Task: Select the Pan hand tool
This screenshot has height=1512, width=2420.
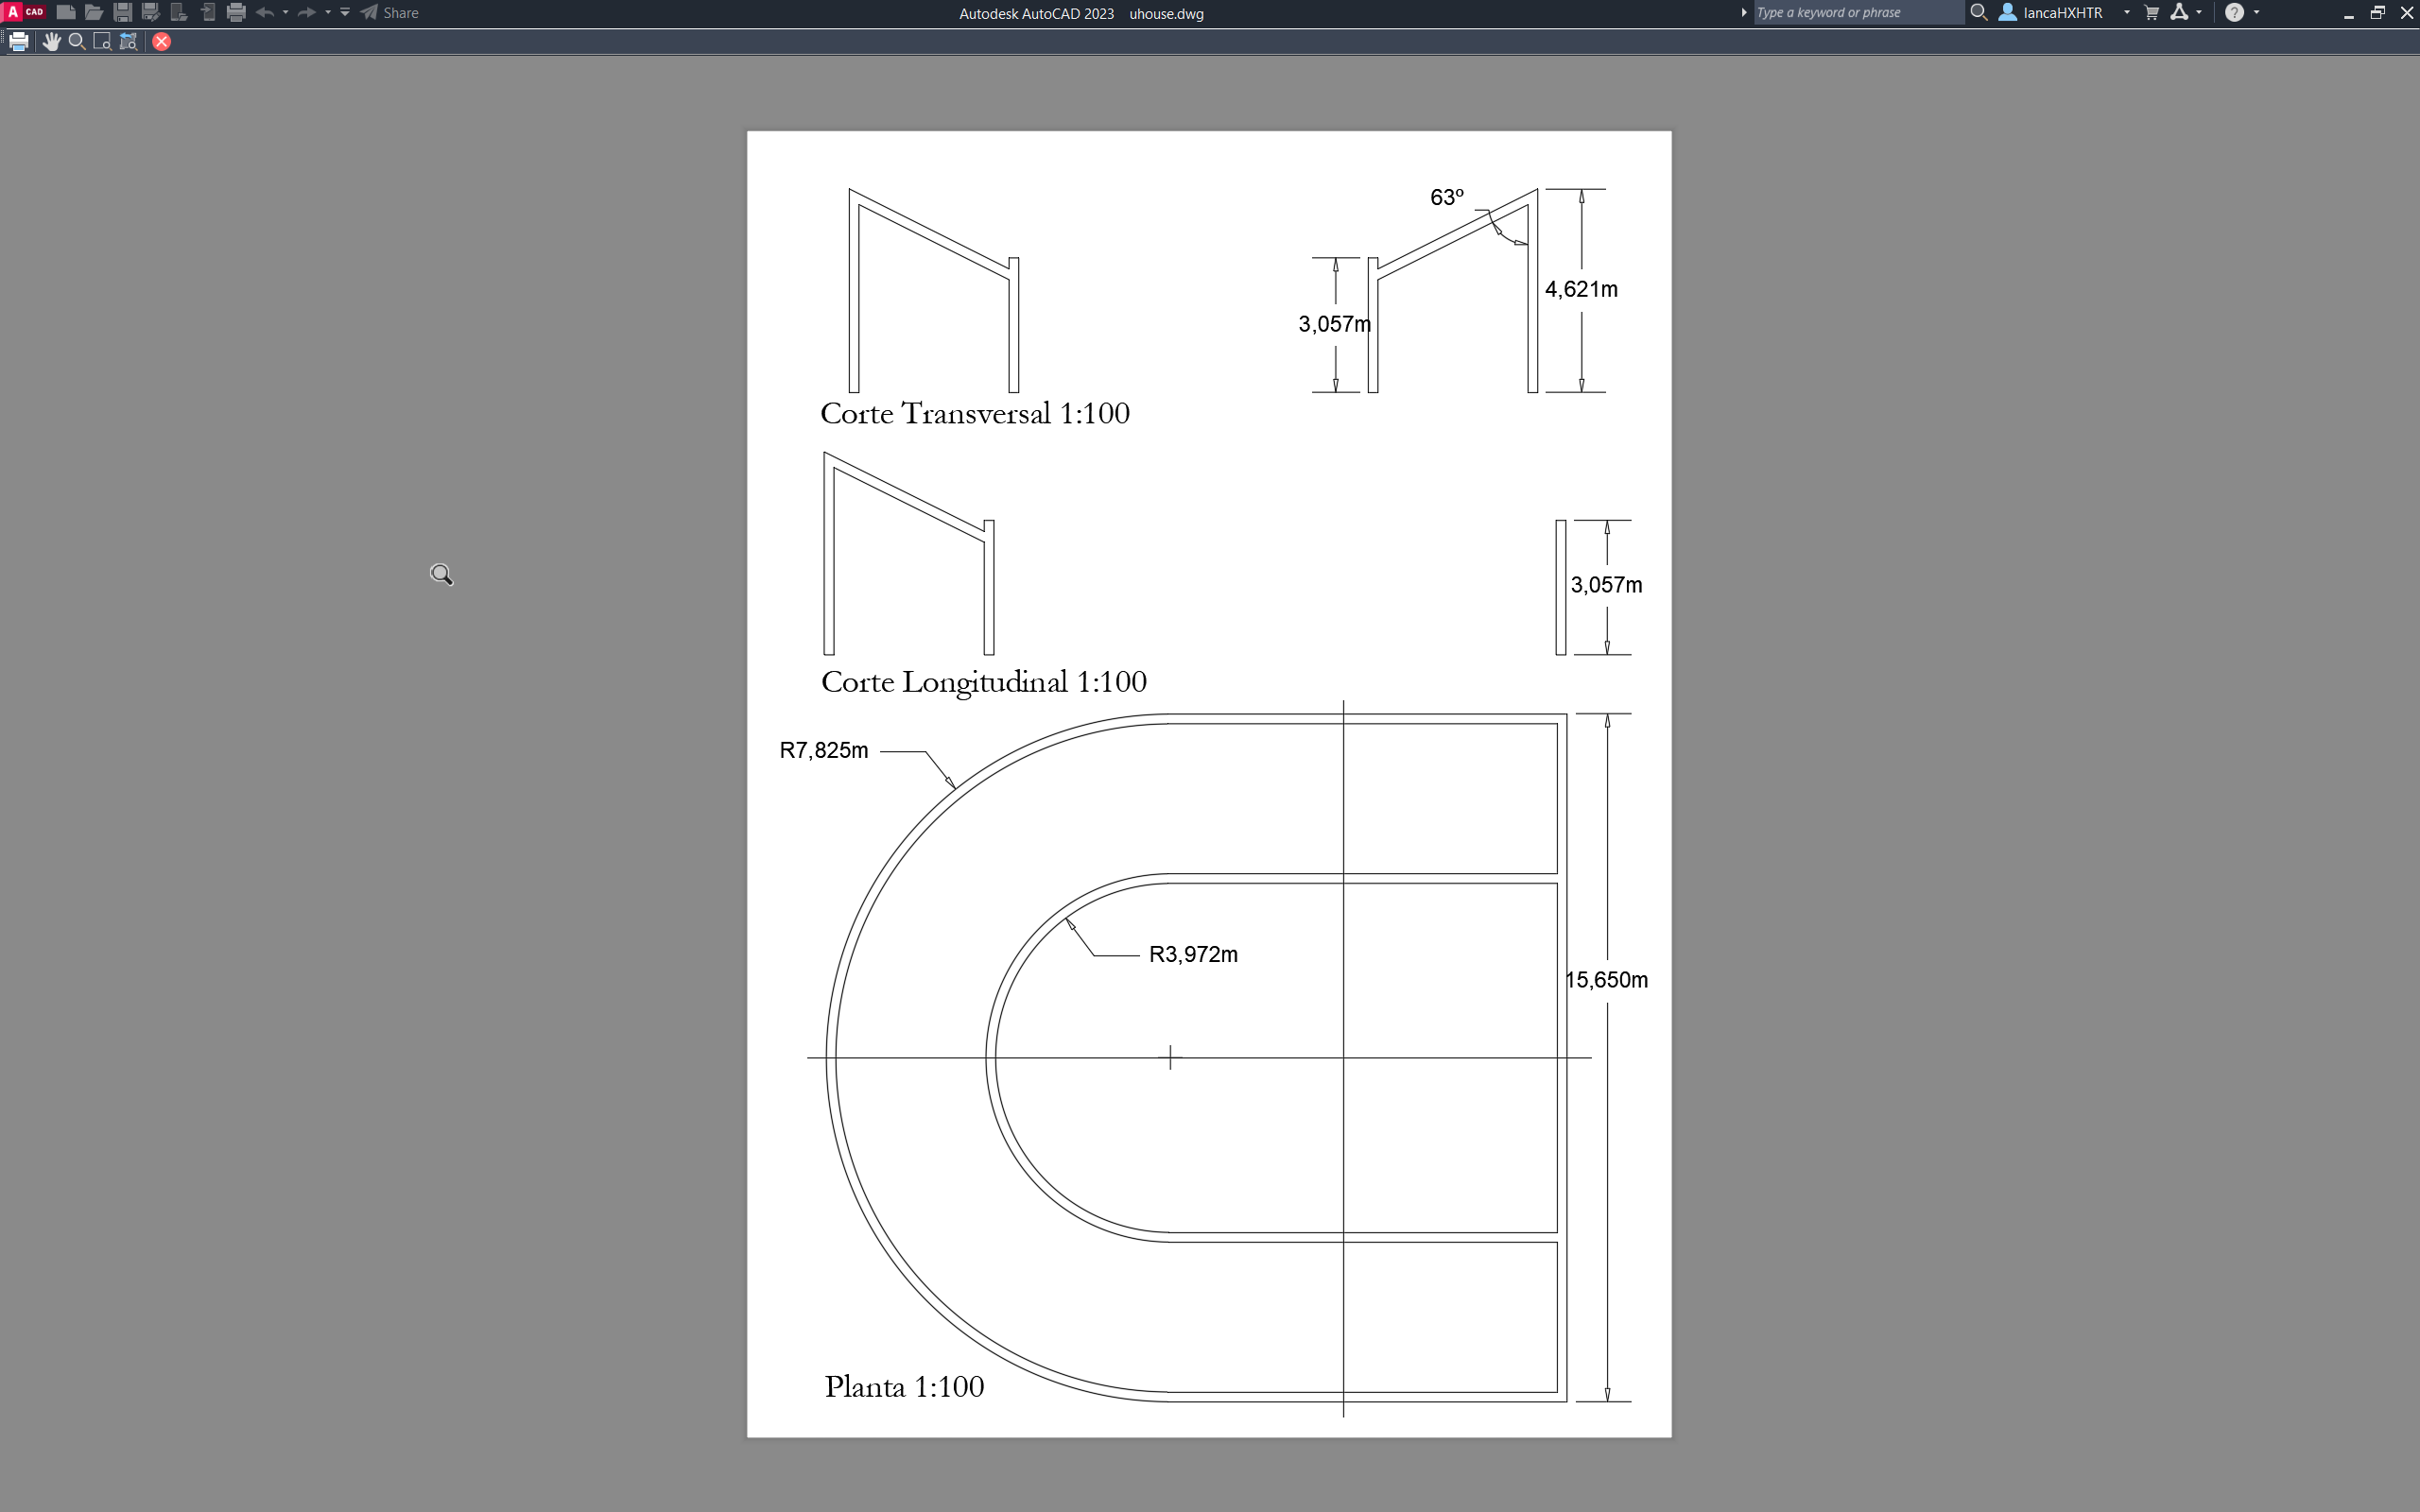Action: pos(51,41)
